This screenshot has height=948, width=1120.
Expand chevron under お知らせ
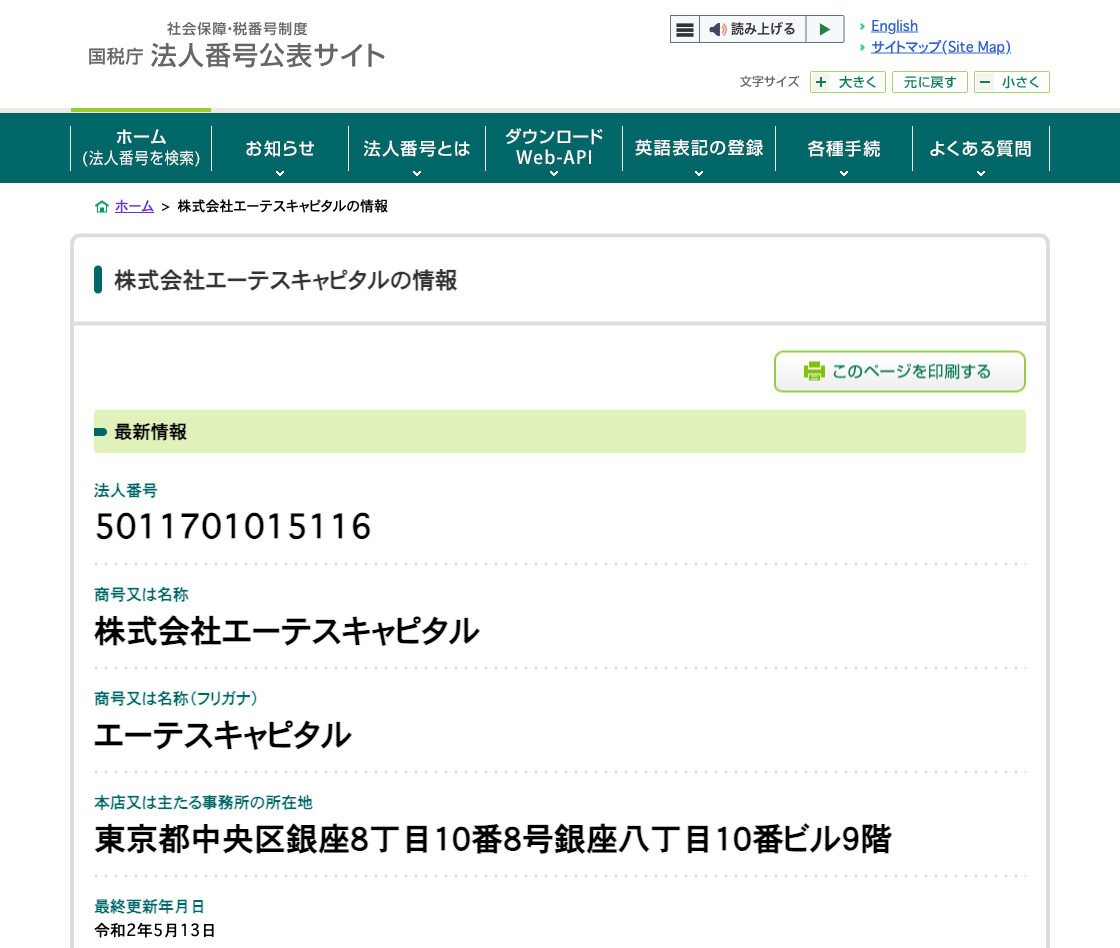coord(280,173)
